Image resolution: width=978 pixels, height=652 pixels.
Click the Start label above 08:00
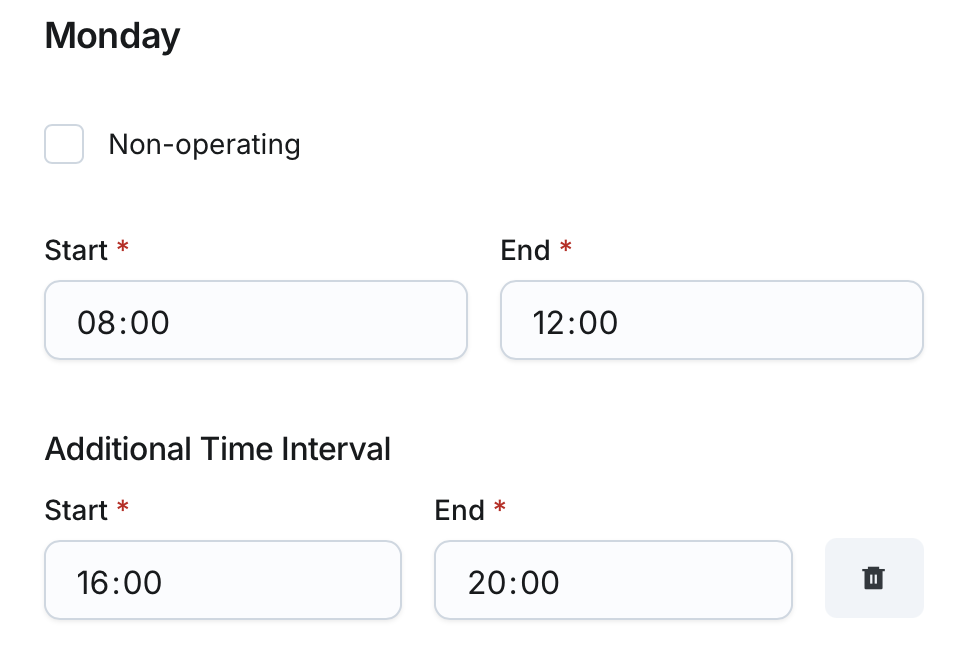pos(76,250)
